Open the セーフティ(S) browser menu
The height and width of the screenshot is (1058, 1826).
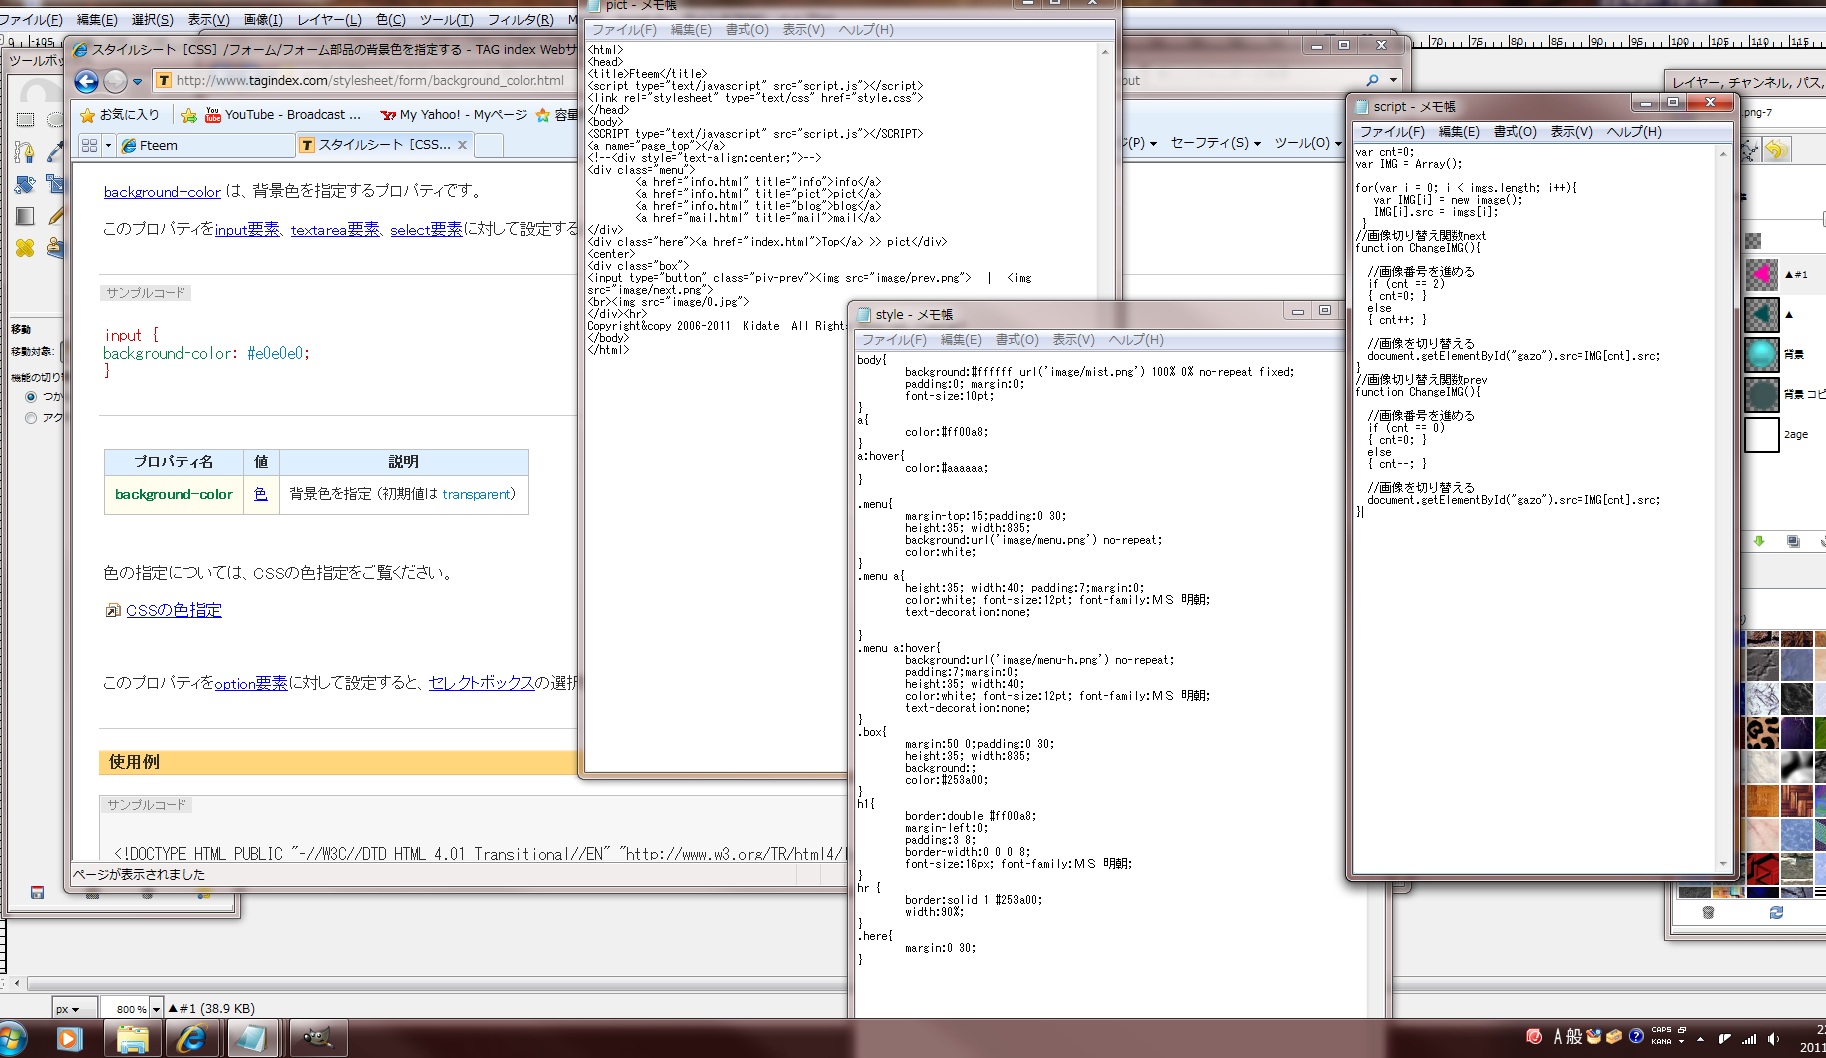[1215, 143]
